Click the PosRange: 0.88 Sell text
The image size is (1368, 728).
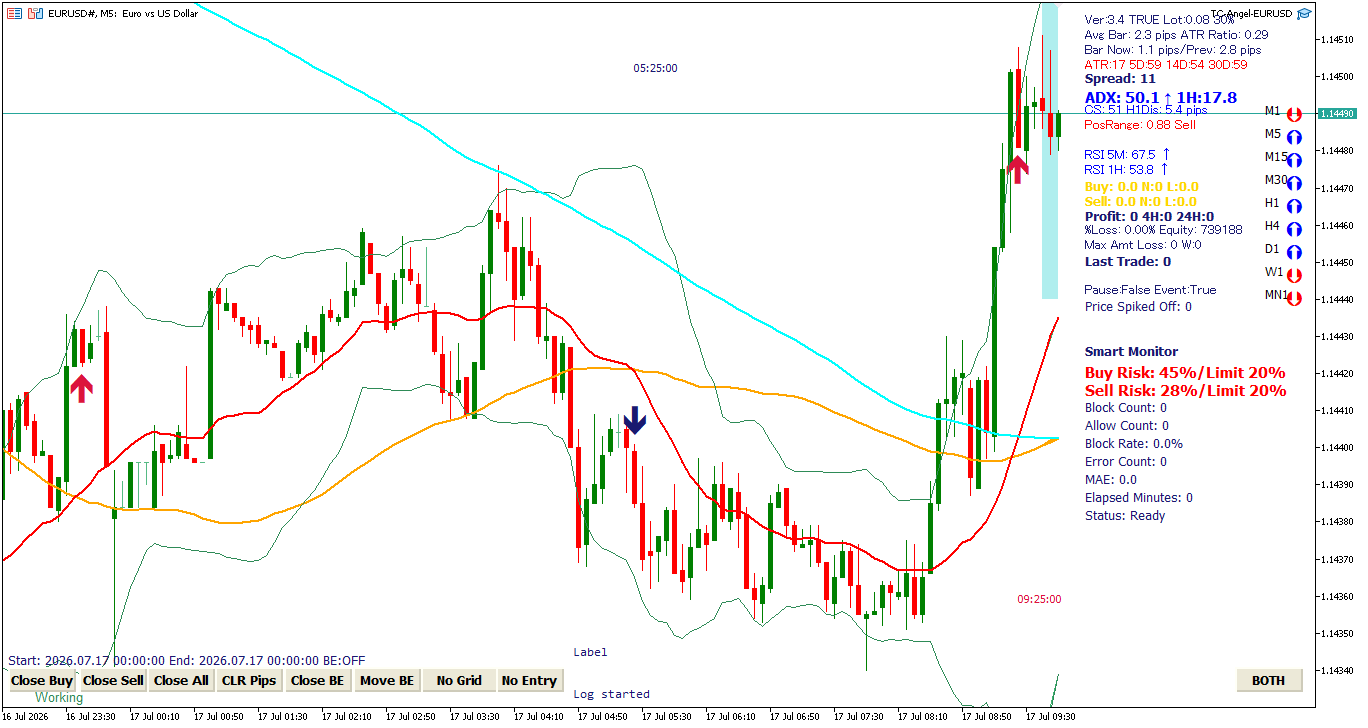coord(1140,125)
